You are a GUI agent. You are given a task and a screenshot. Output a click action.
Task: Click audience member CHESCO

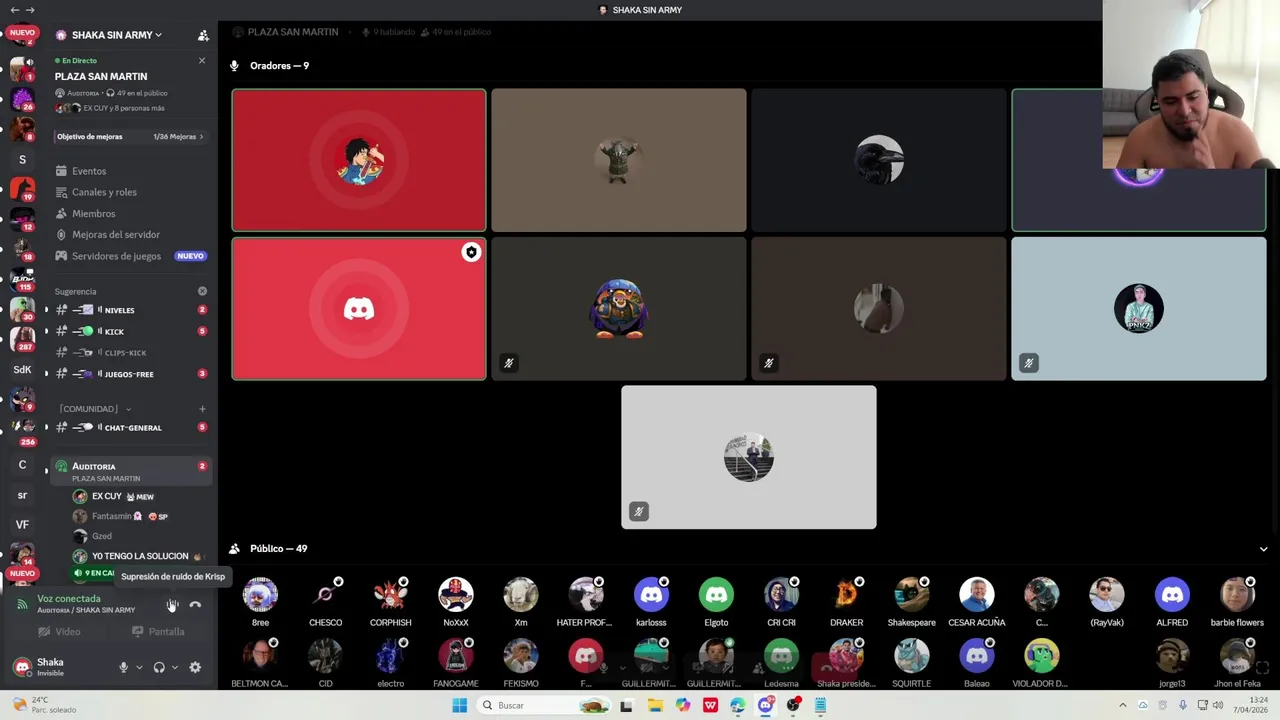tap(325, 602)
